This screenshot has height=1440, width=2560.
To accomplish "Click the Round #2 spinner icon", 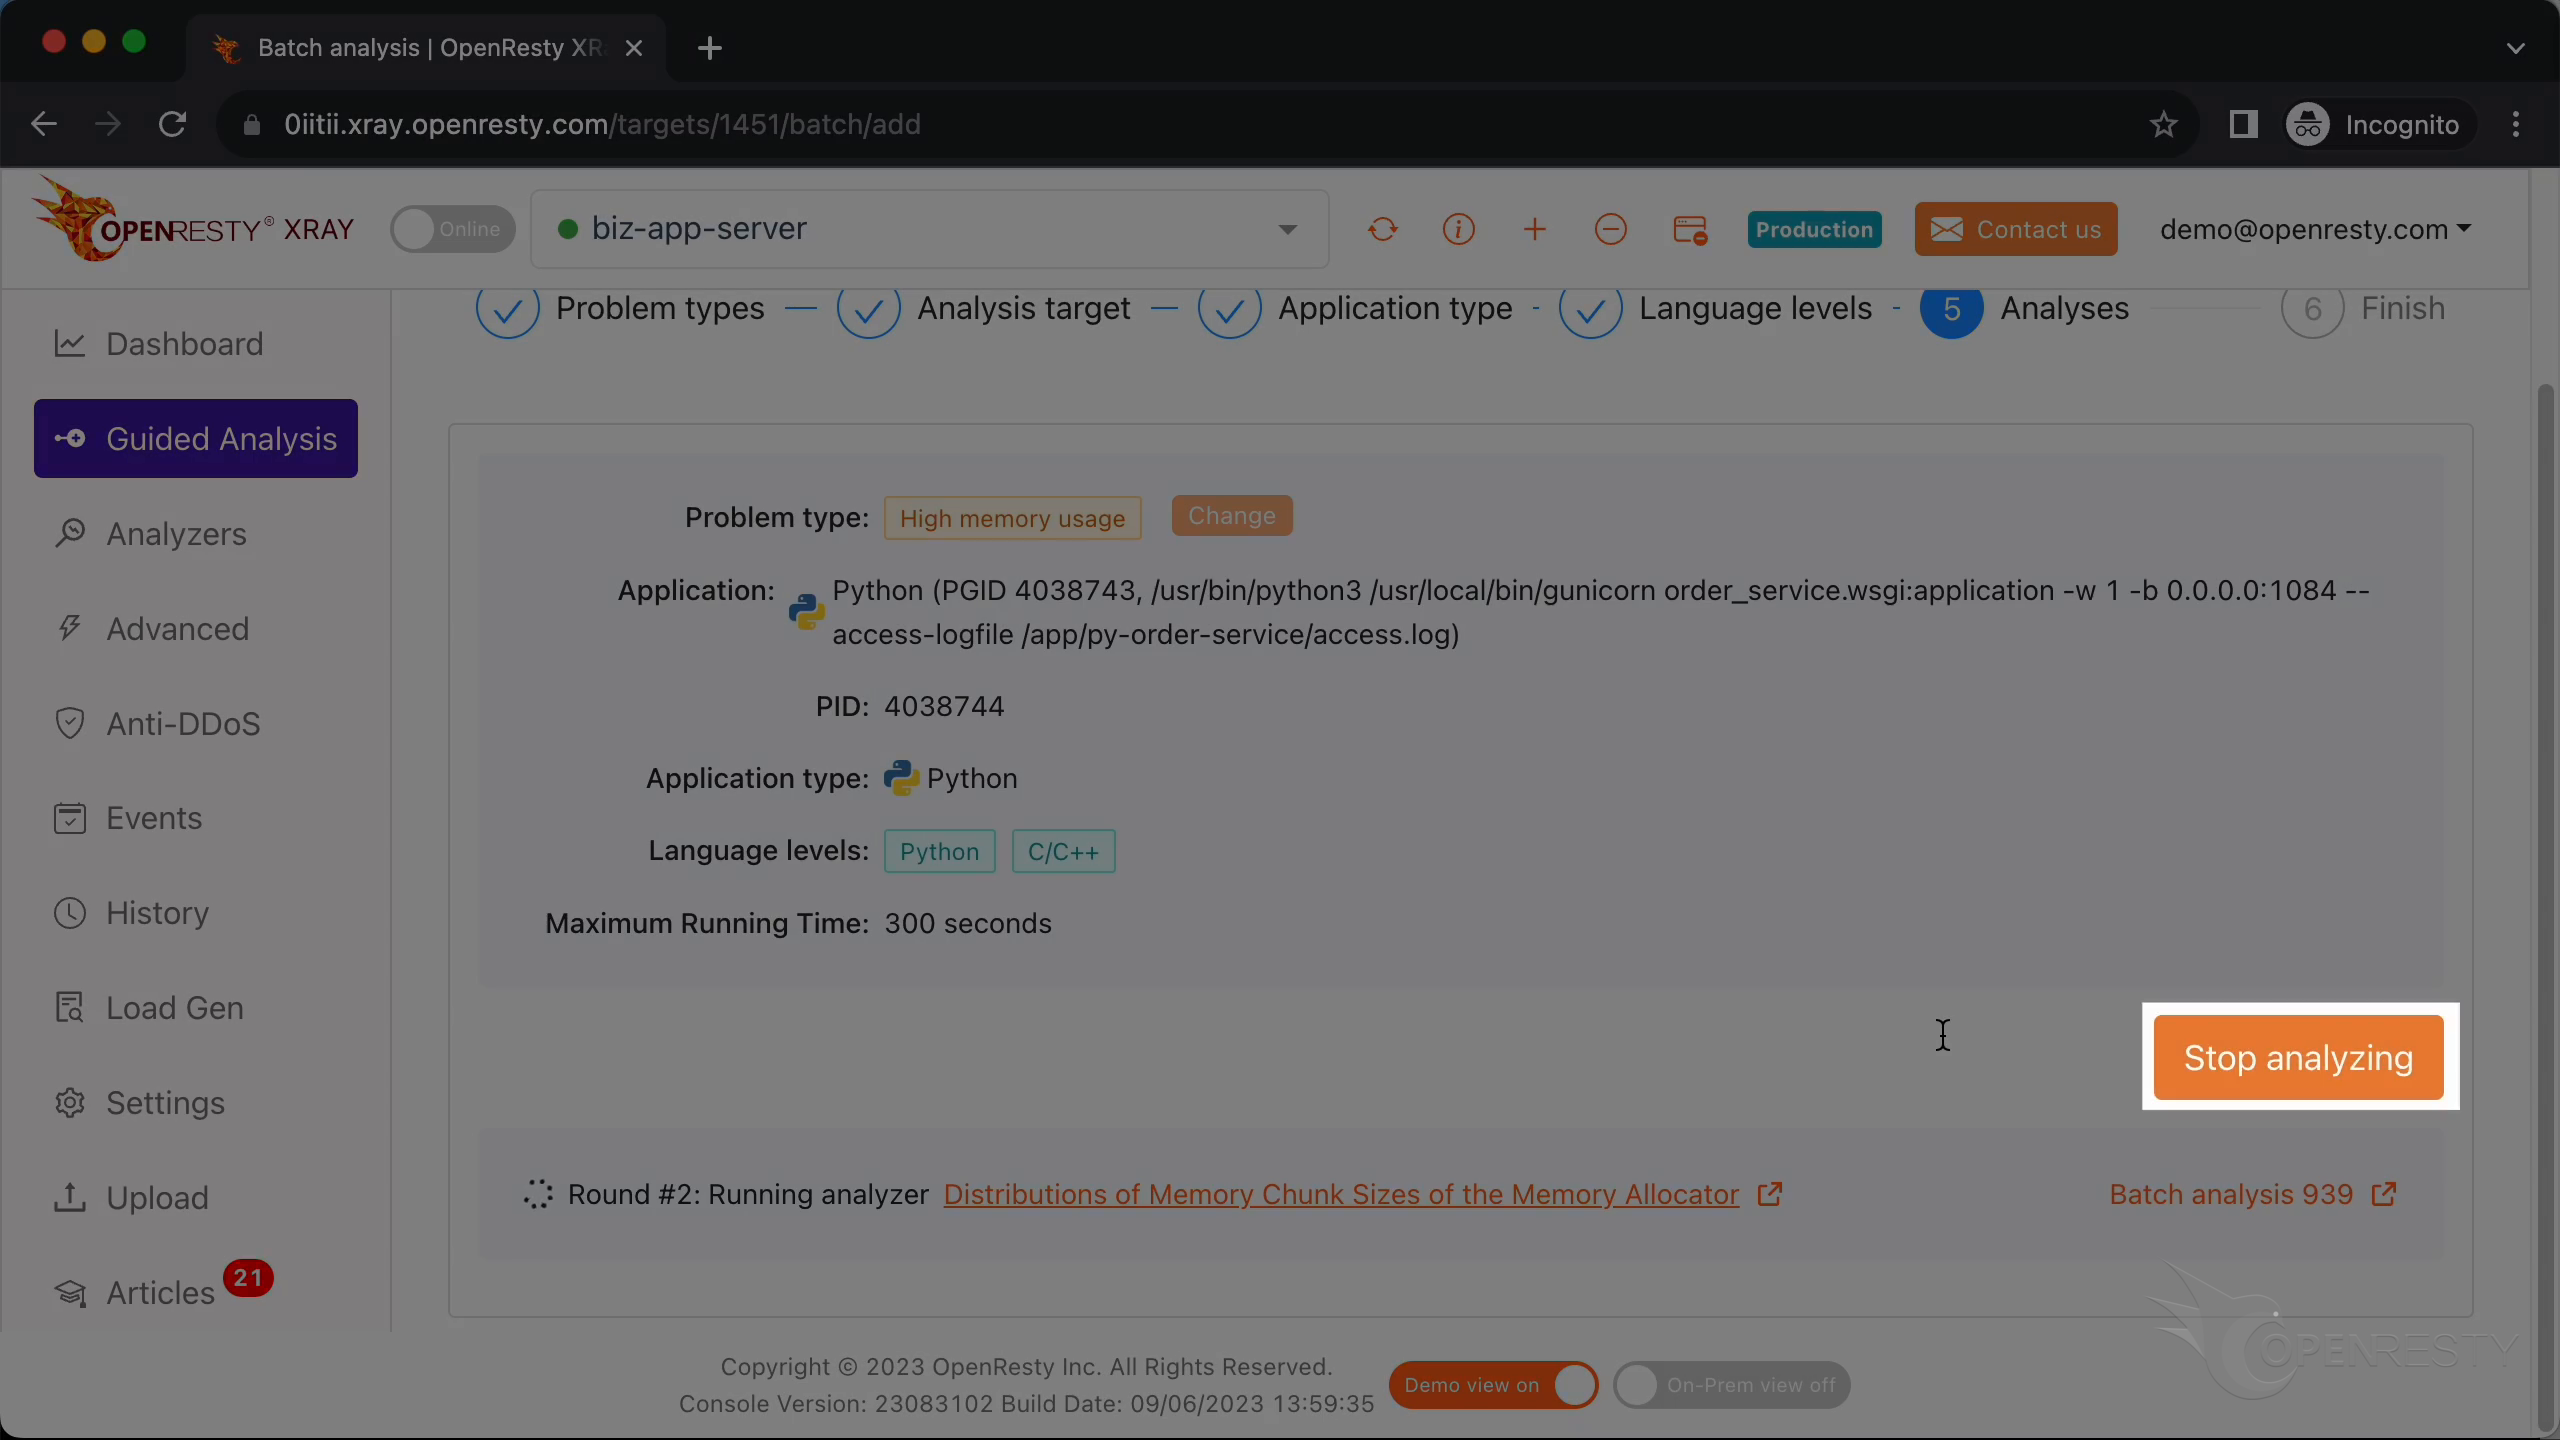I will pos(538,1194).
